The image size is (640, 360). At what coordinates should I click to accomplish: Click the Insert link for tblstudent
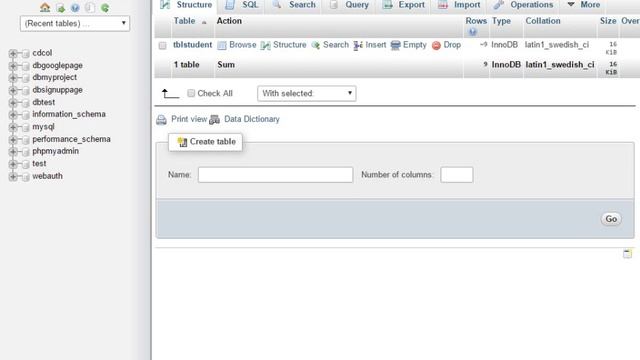(376, 45)
